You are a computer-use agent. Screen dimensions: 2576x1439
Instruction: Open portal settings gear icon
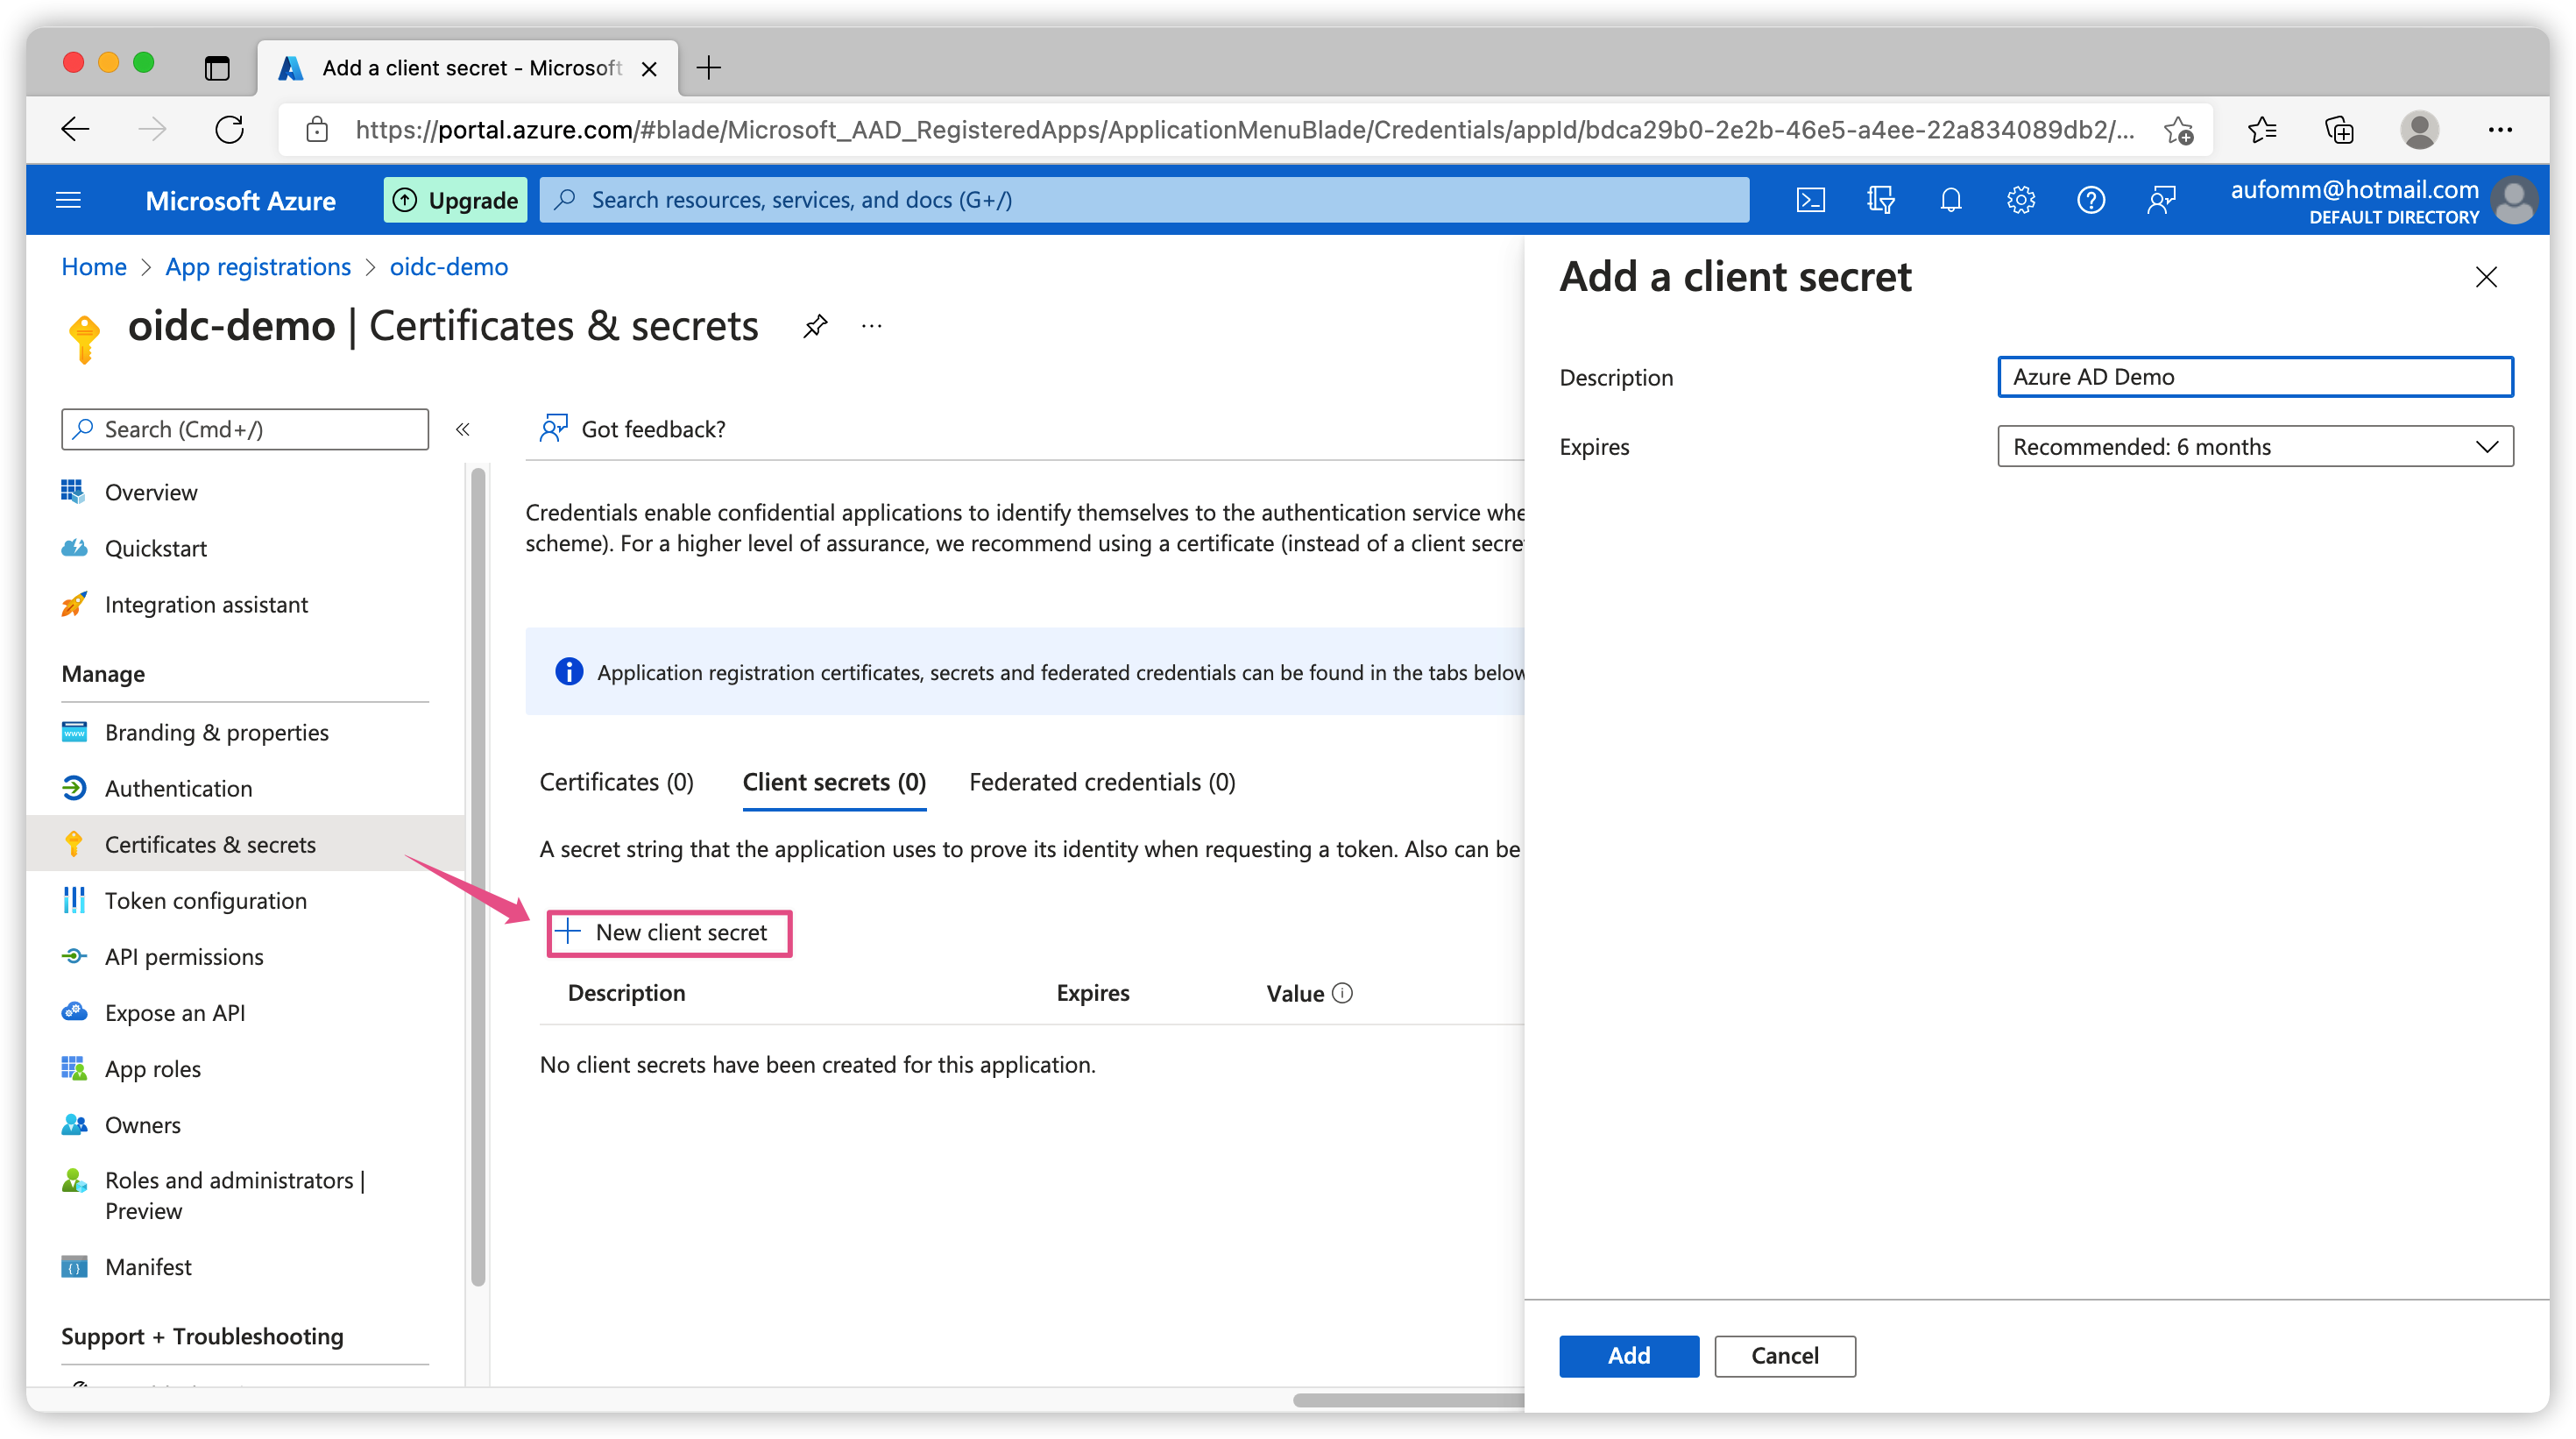tap(2020, 200)
